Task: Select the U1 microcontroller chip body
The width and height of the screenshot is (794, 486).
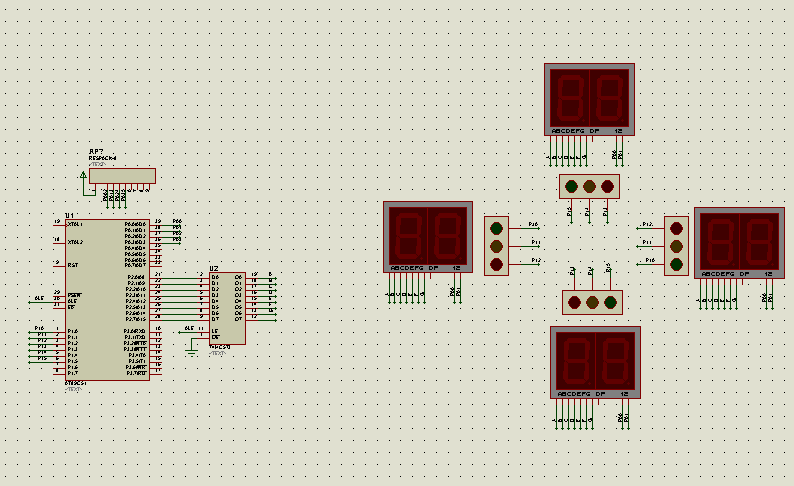Action: point(107,300)
